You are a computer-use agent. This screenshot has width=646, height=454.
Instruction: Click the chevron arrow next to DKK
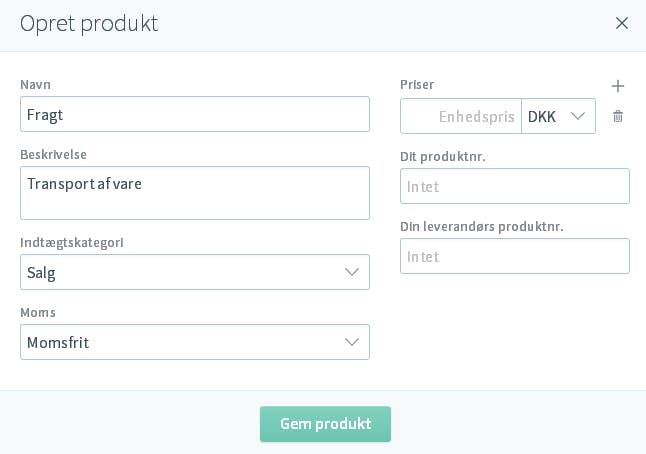coord(578,116)
